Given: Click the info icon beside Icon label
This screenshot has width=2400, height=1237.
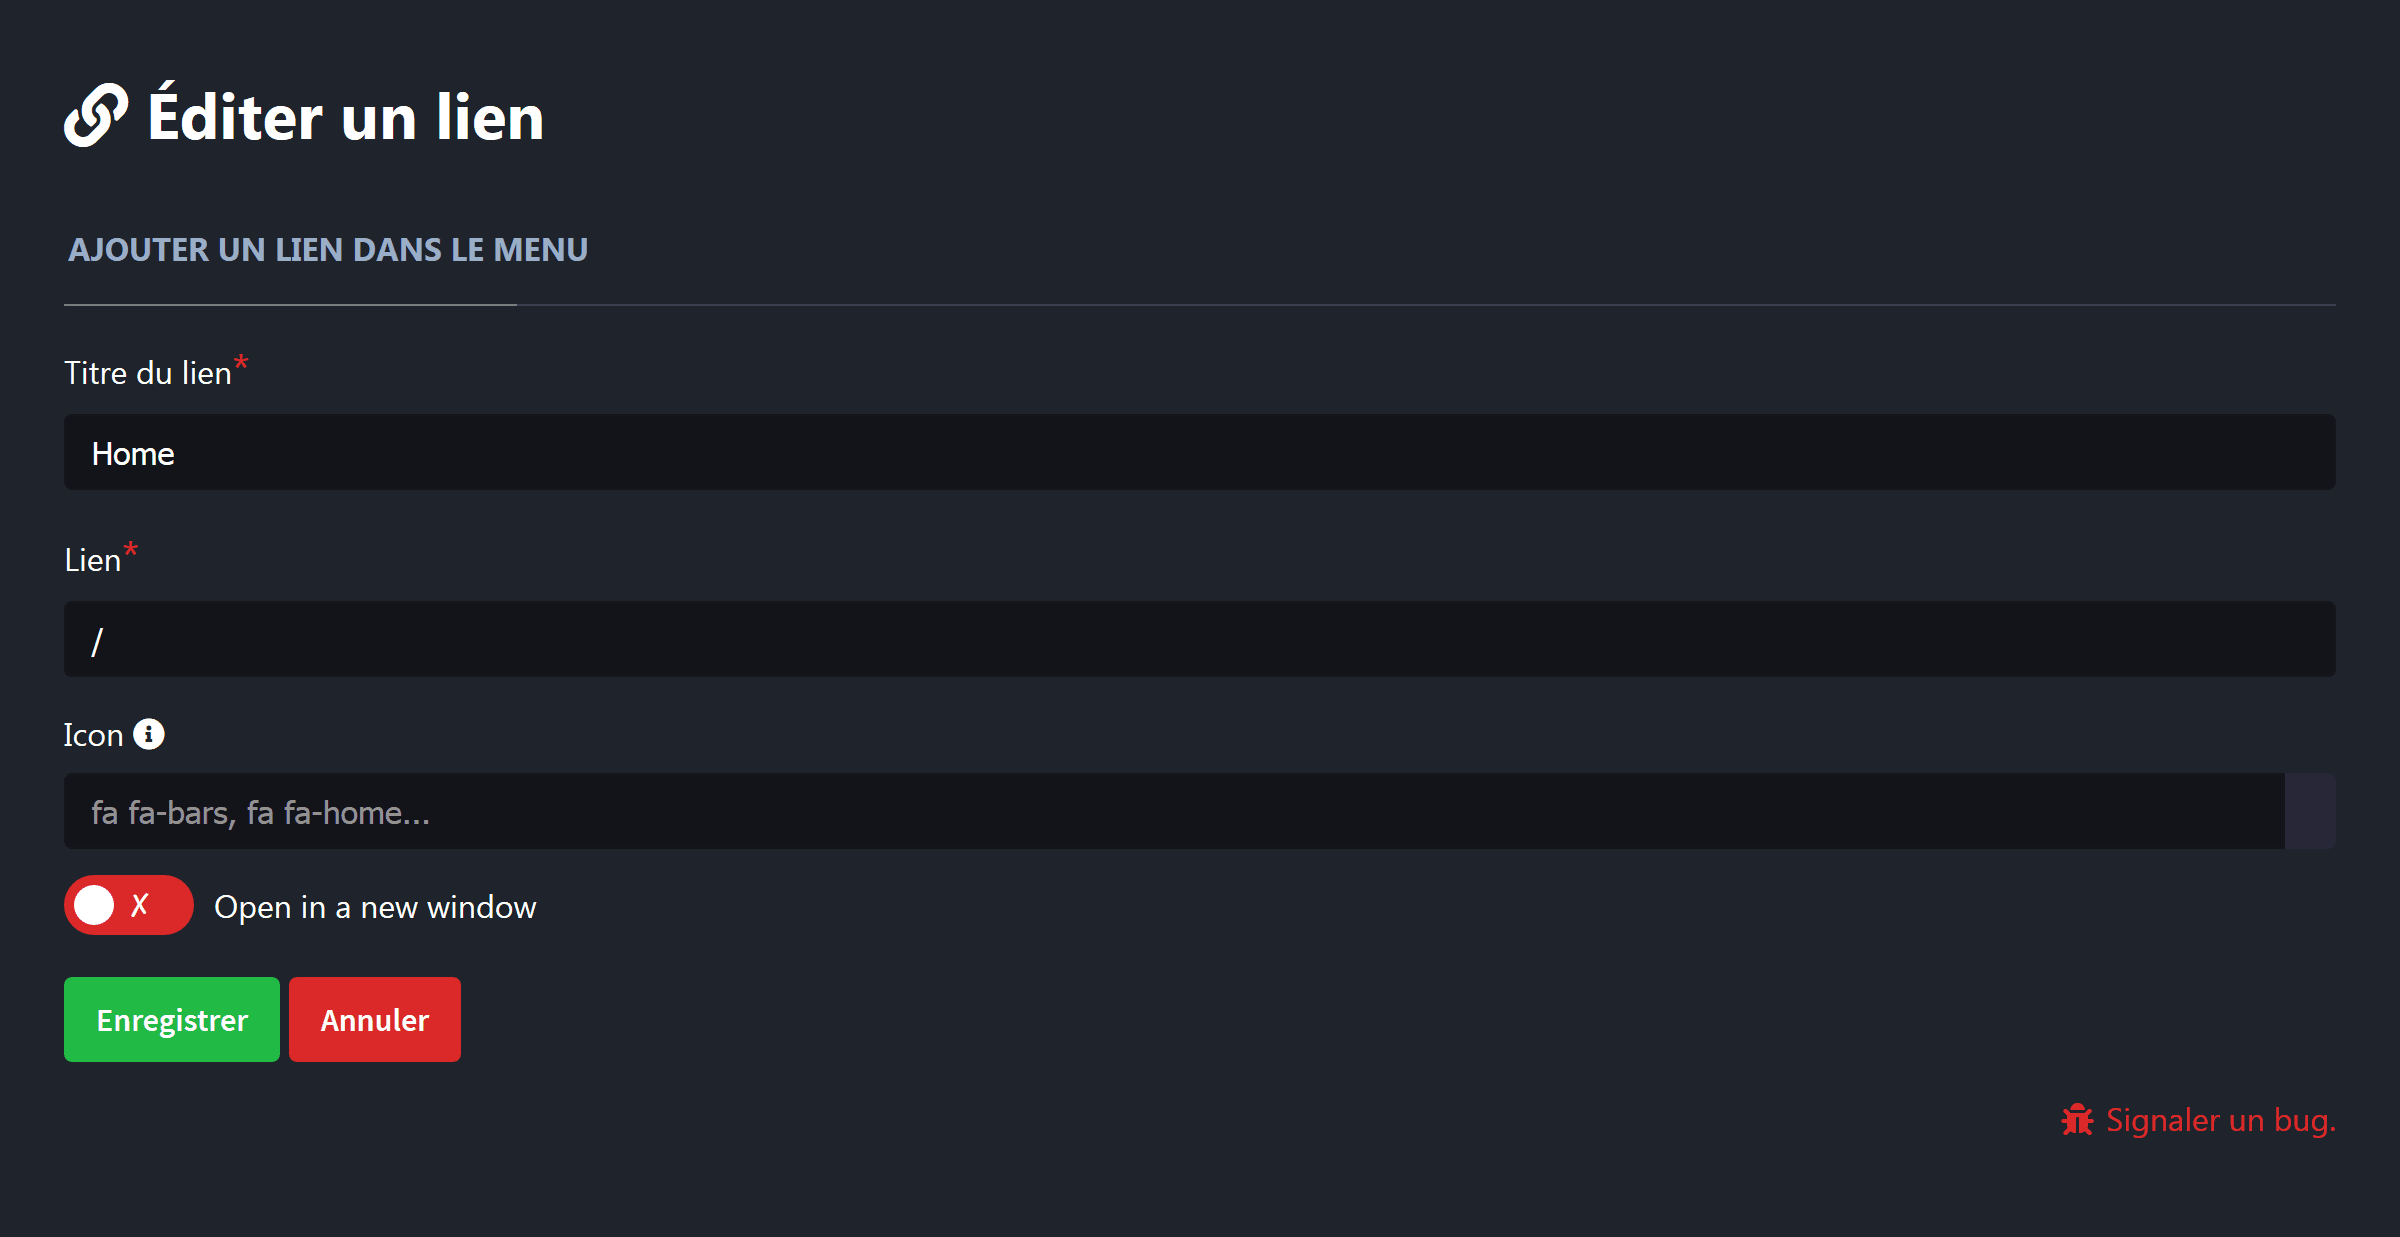Looking at the screenshot, I should pos(149,734).
